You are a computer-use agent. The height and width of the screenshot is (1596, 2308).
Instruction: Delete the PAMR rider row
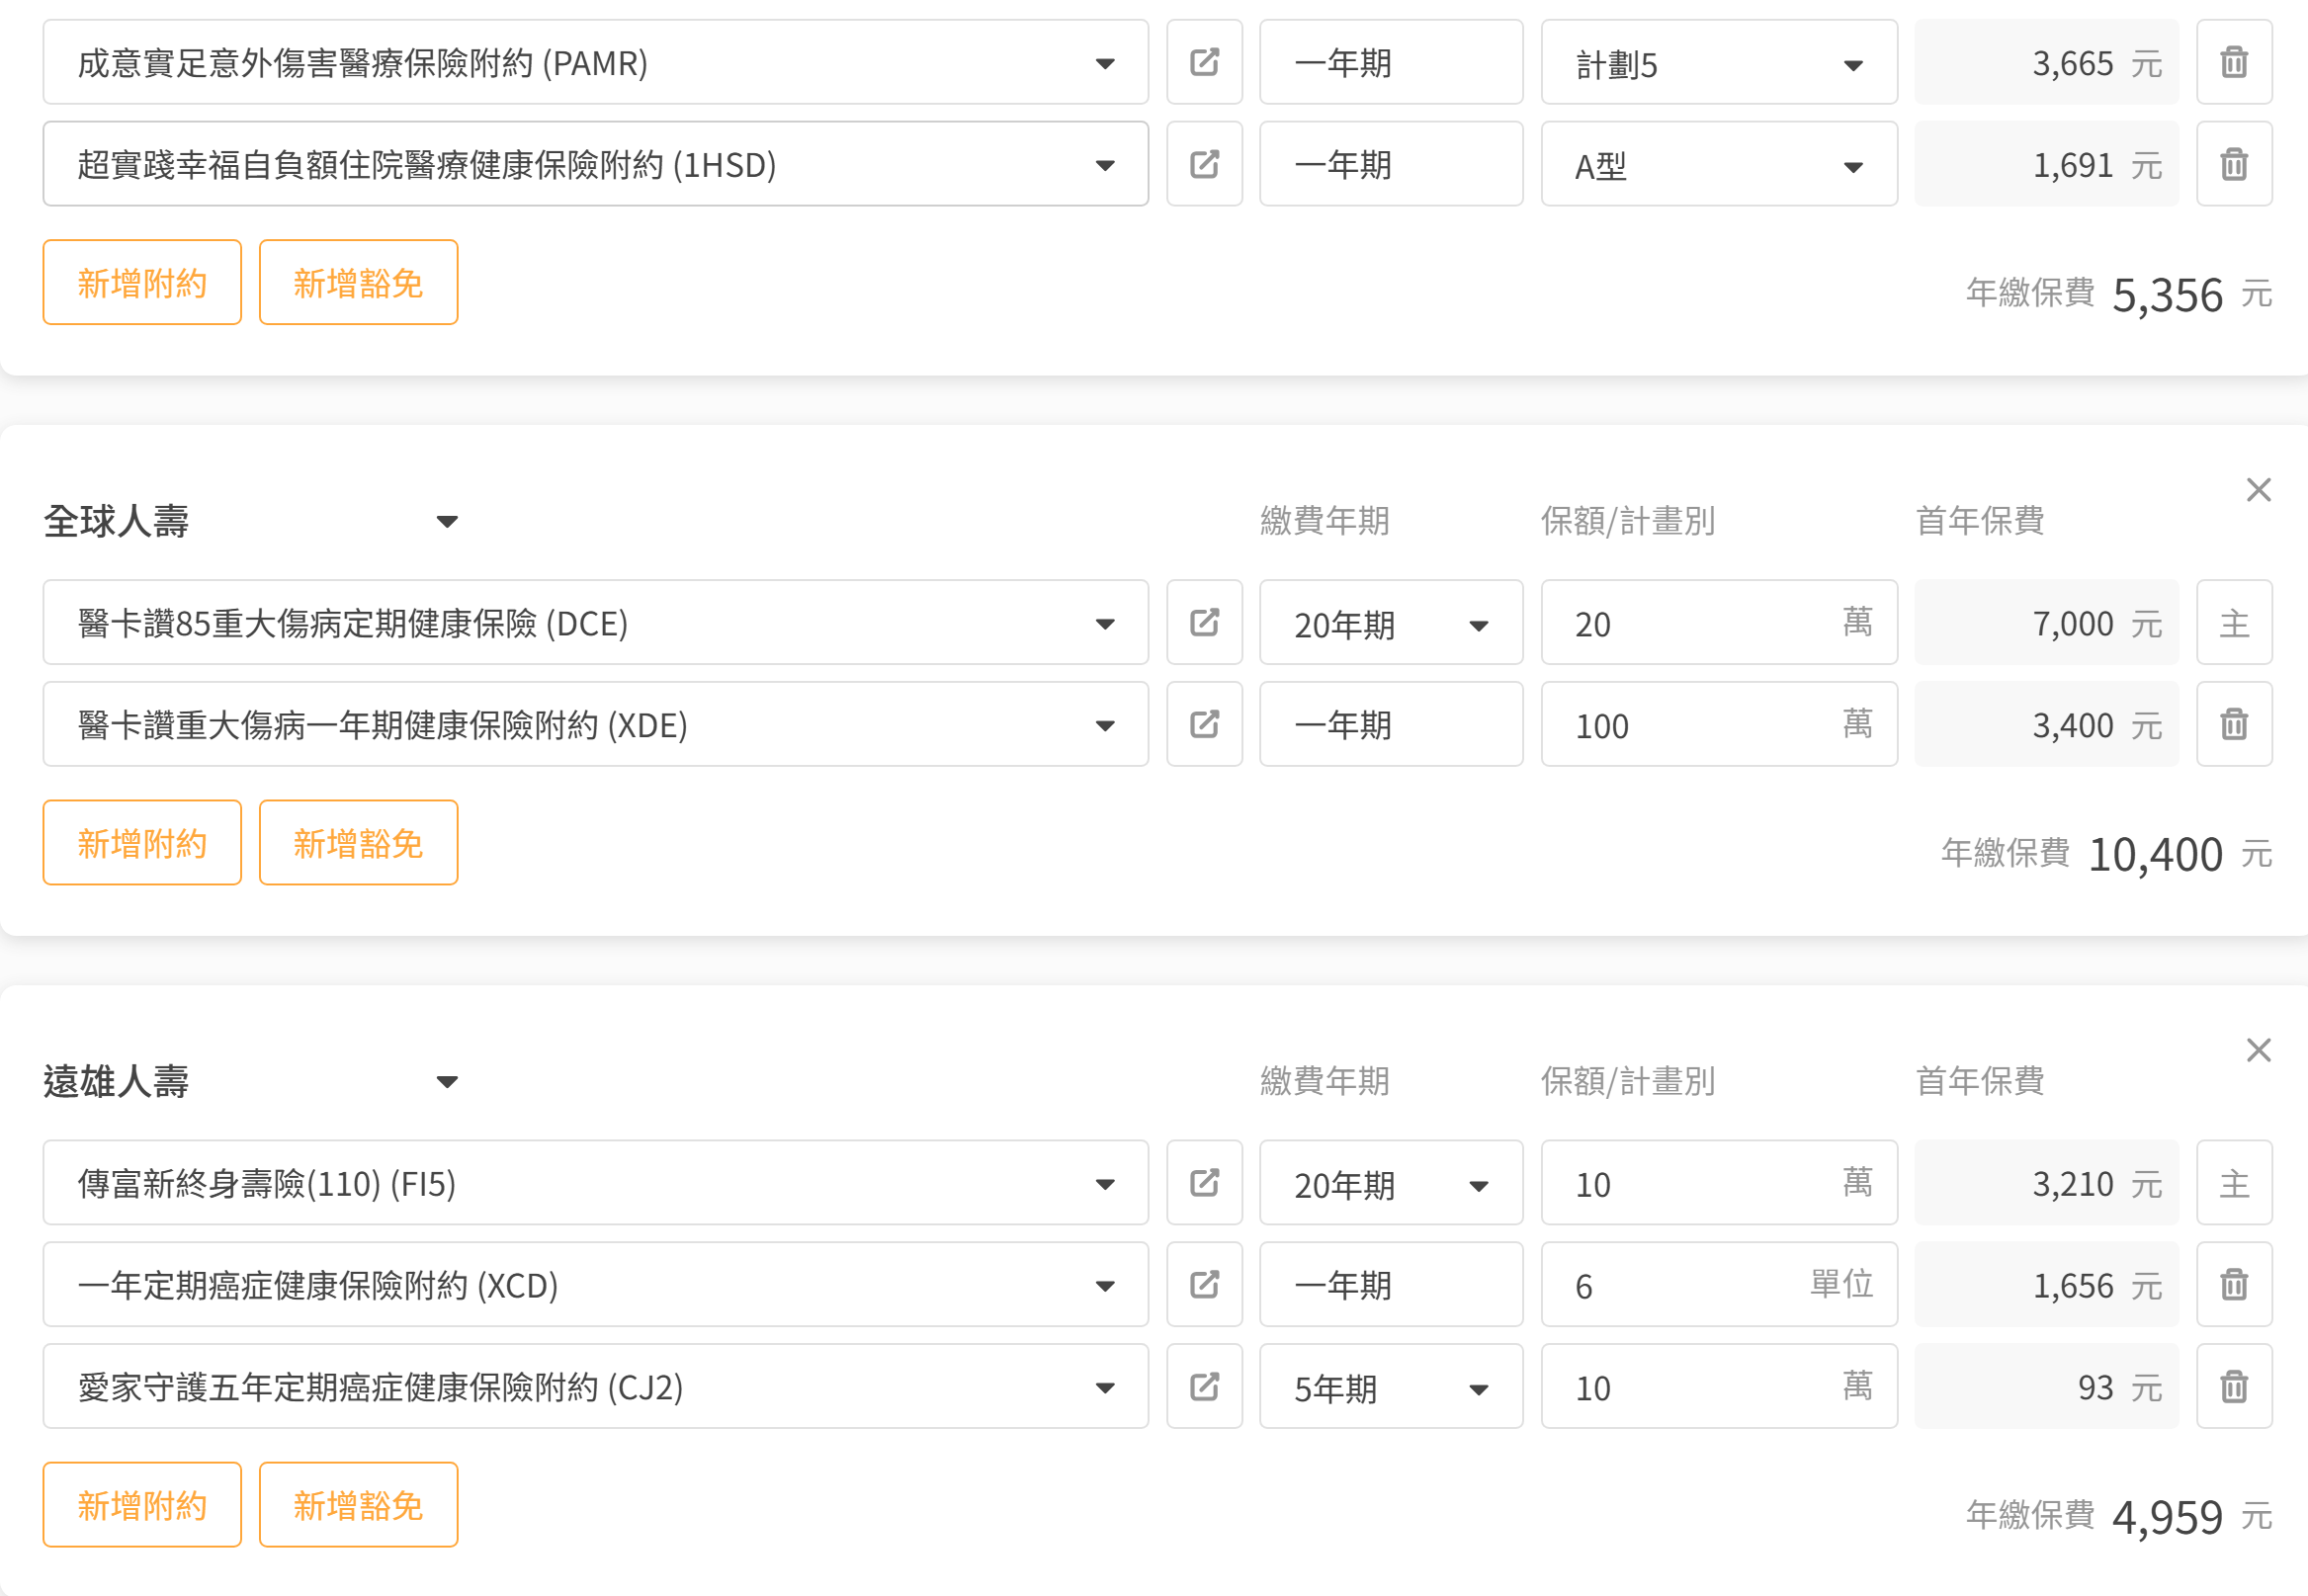(x=2233, y=63)
